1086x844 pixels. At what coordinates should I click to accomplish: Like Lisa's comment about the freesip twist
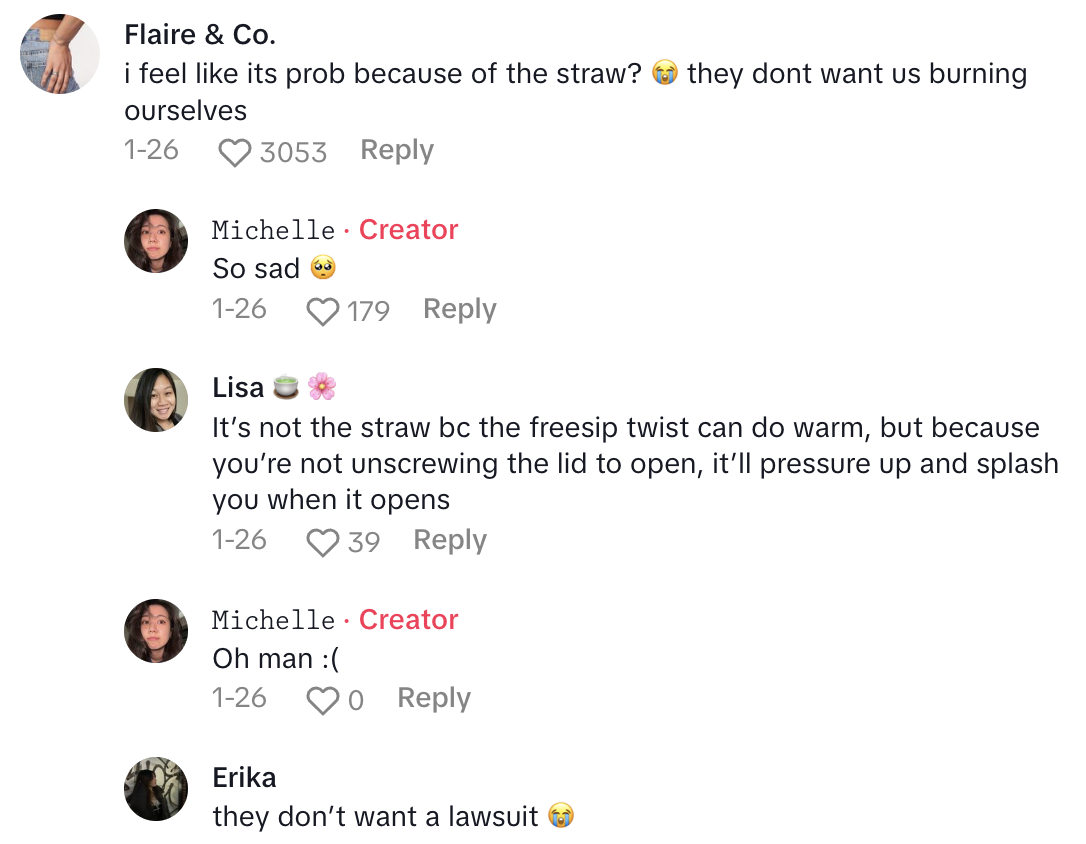click(322, 542)
